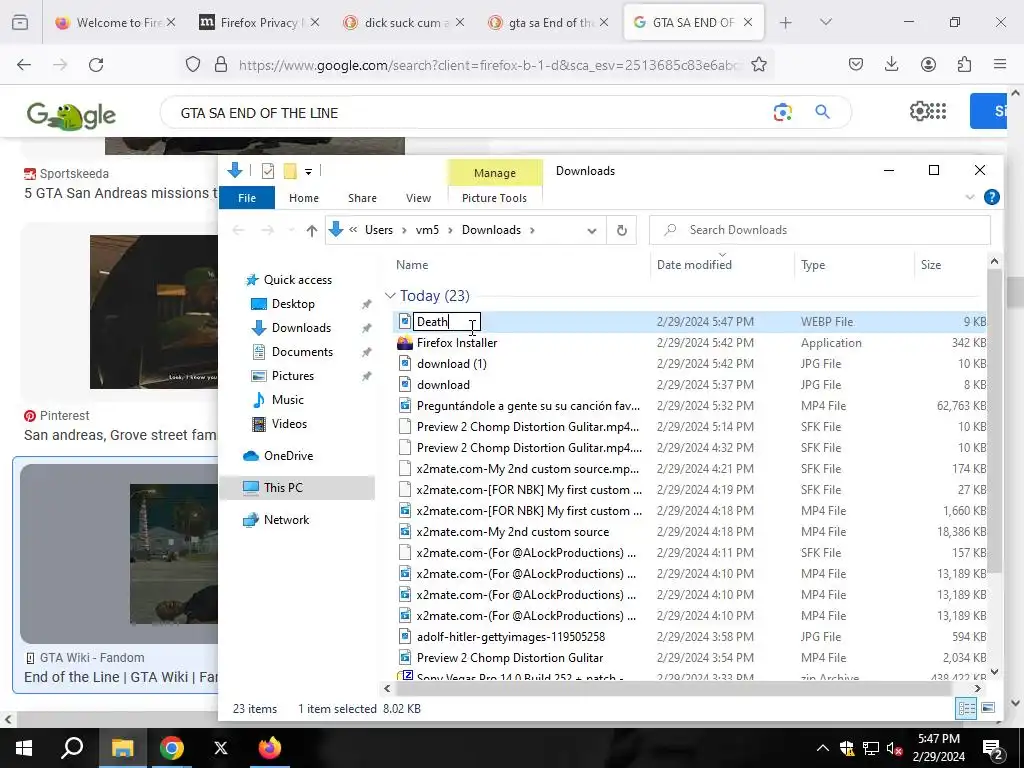Open Customize Quick Access Toolbar dropdown
The width and height of the screenshot is (1024, 768).
308,172
